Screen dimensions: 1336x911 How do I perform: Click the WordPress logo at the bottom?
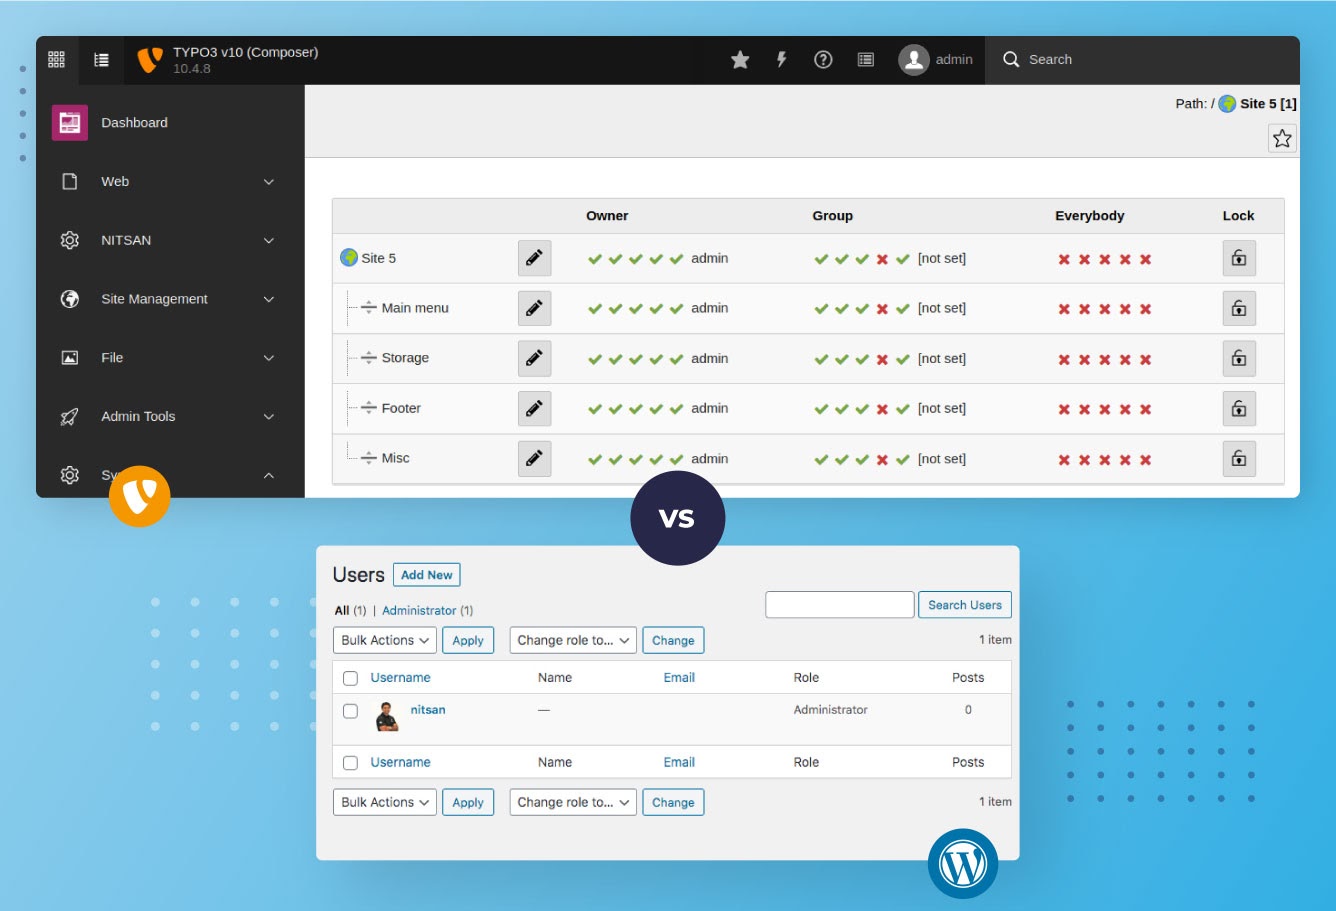[963, 863]
